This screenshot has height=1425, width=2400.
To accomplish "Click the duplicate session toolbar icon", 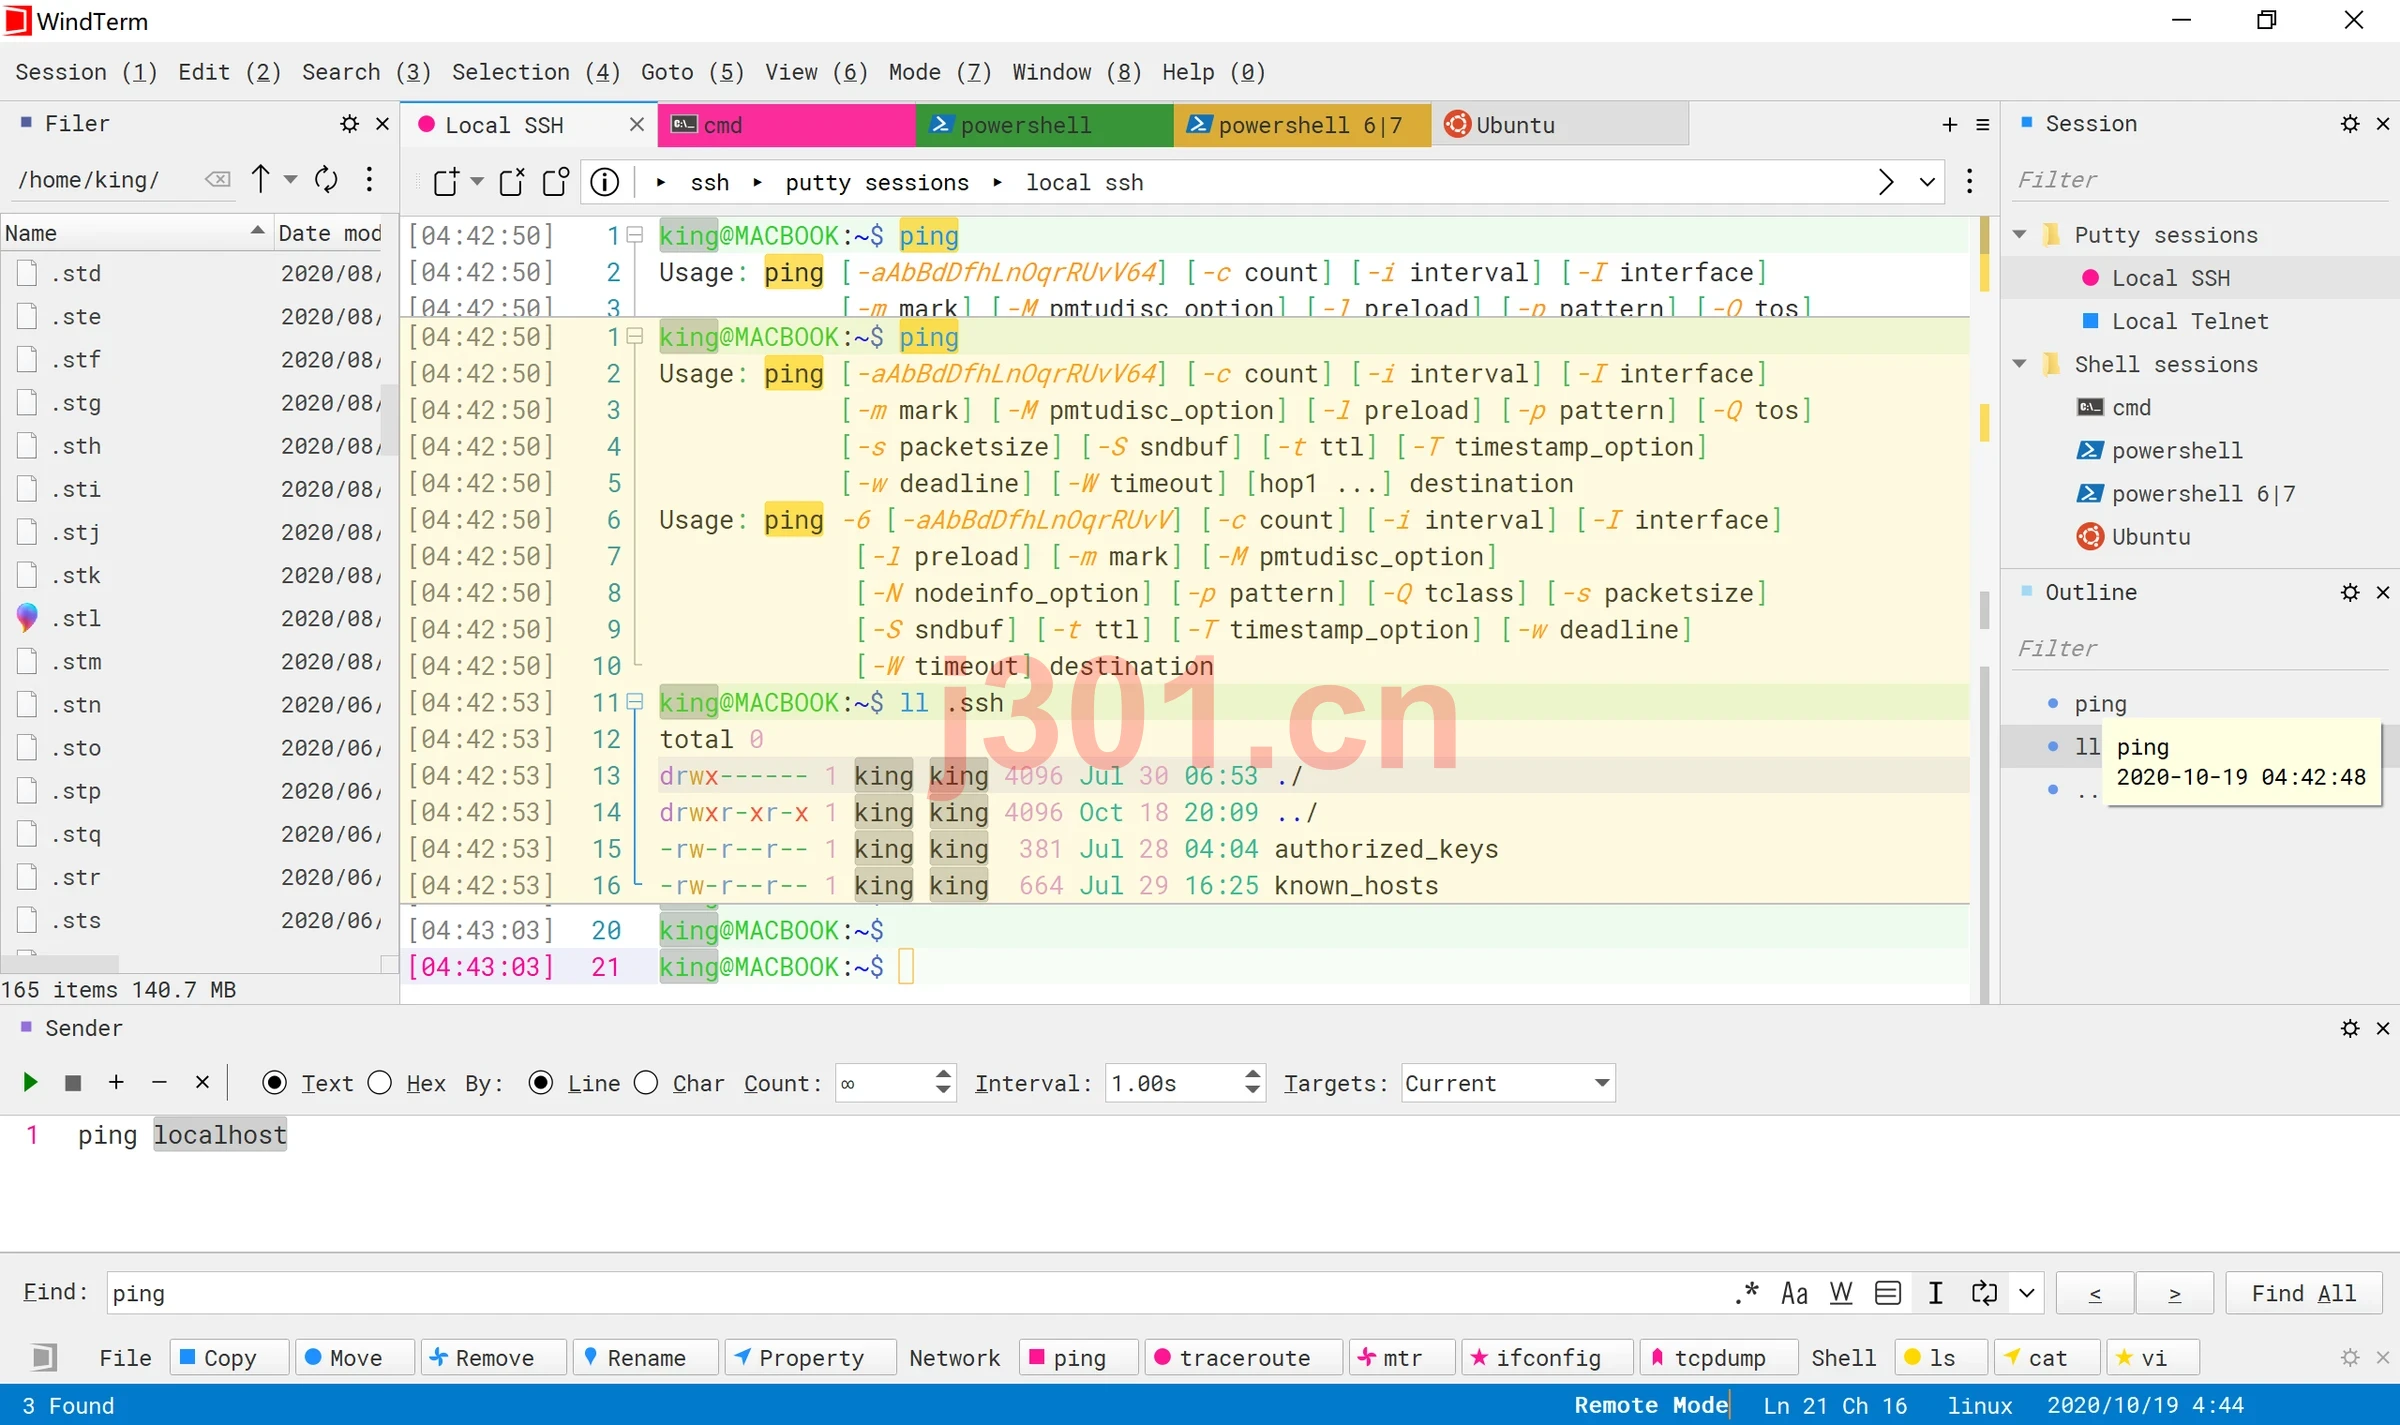I will [555, 182].
